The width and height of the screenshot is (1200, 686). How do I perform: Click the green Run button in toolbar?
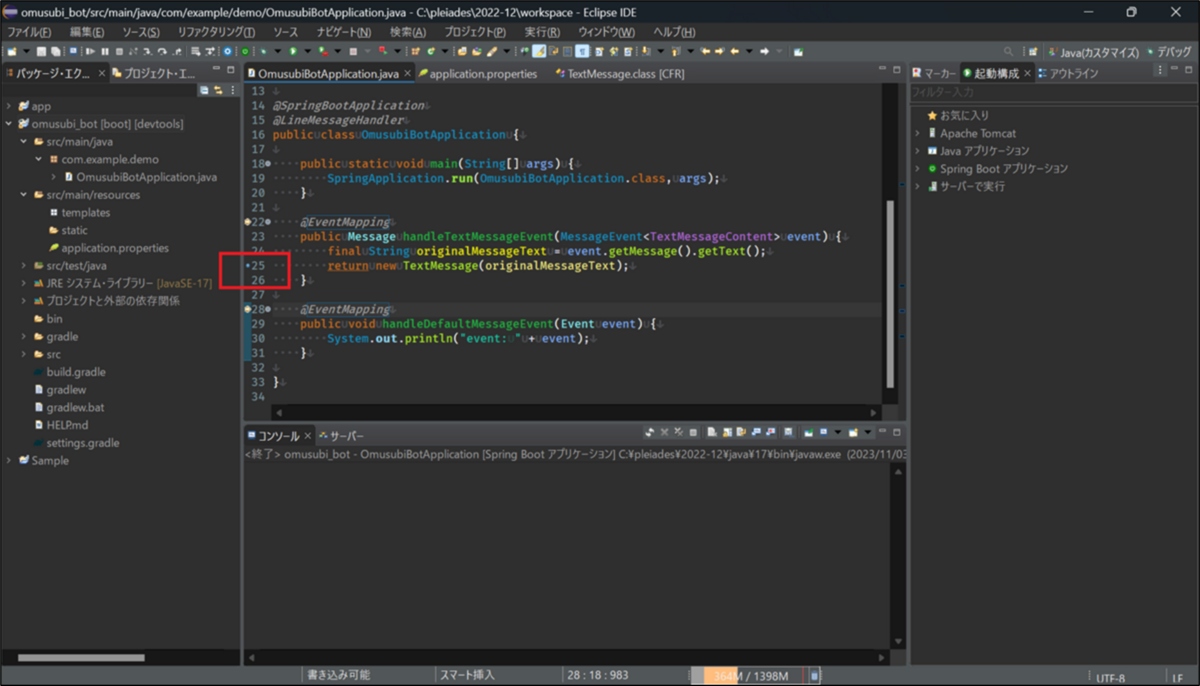pos(293,51)
